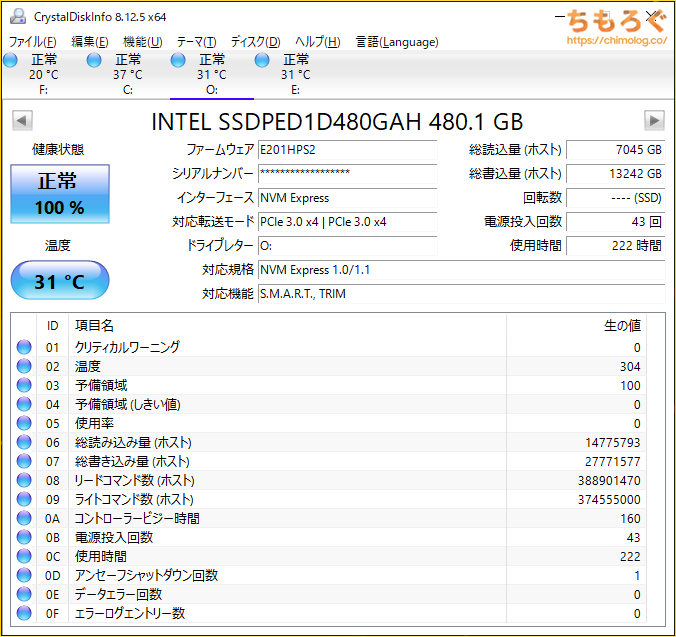Click status circle for 0D アンセーフシャットダウン回数
This screenshot has height=637, width=676.
click(x=24, y=575)
